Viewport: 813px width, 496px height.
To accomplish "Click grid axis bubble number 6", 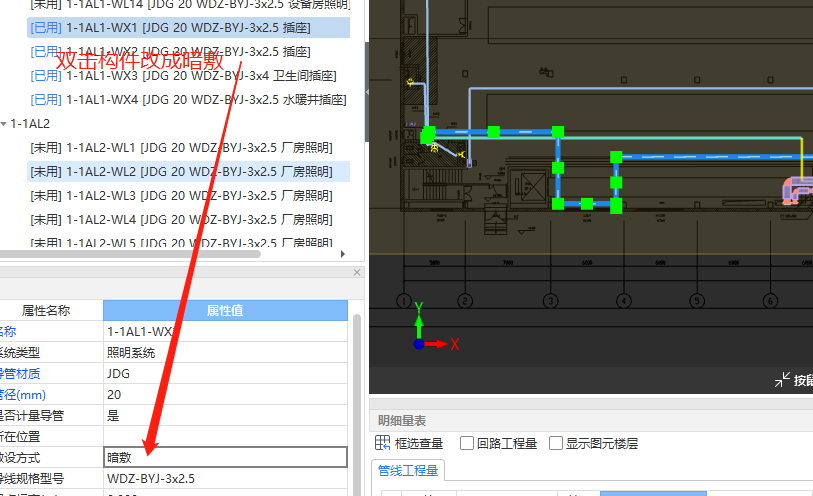I will point(770,301).
